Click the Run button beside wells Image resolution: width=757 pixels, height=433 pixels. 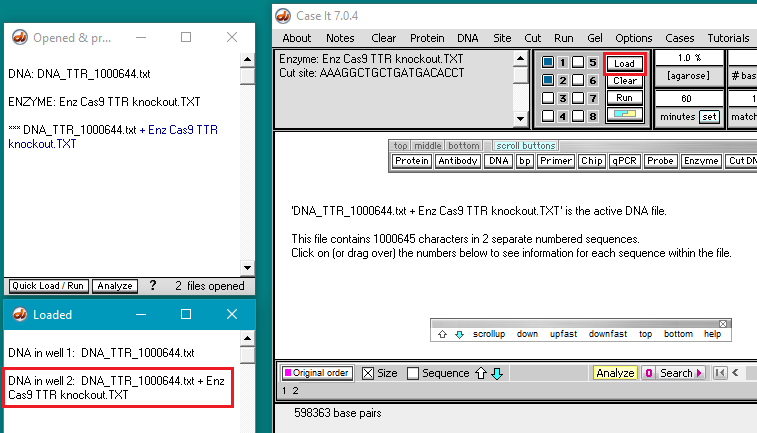624,98
